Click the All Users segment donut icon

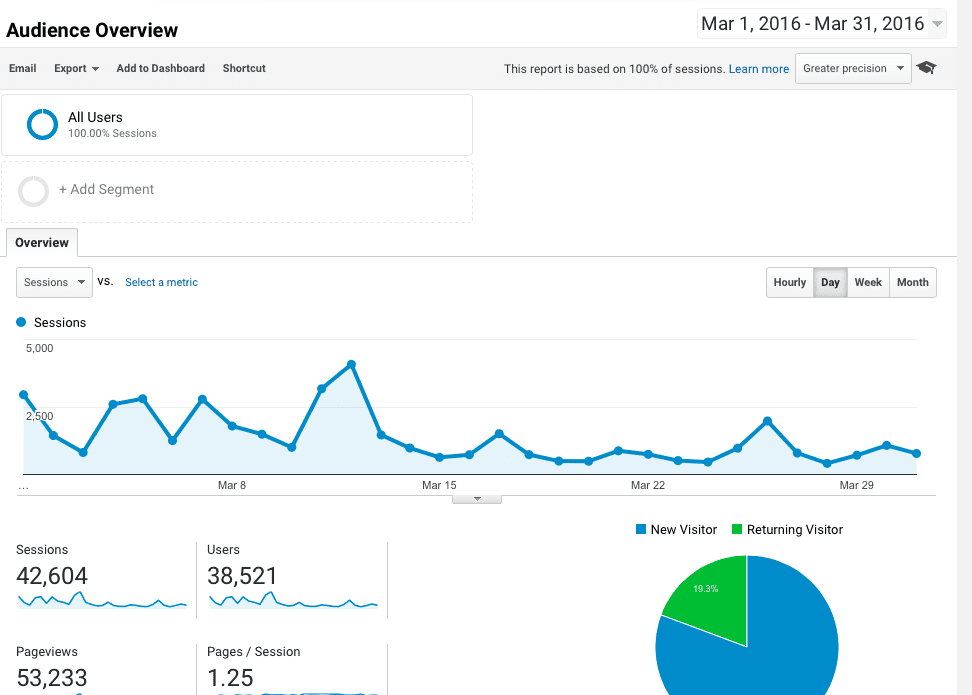[x=42, y=125]
